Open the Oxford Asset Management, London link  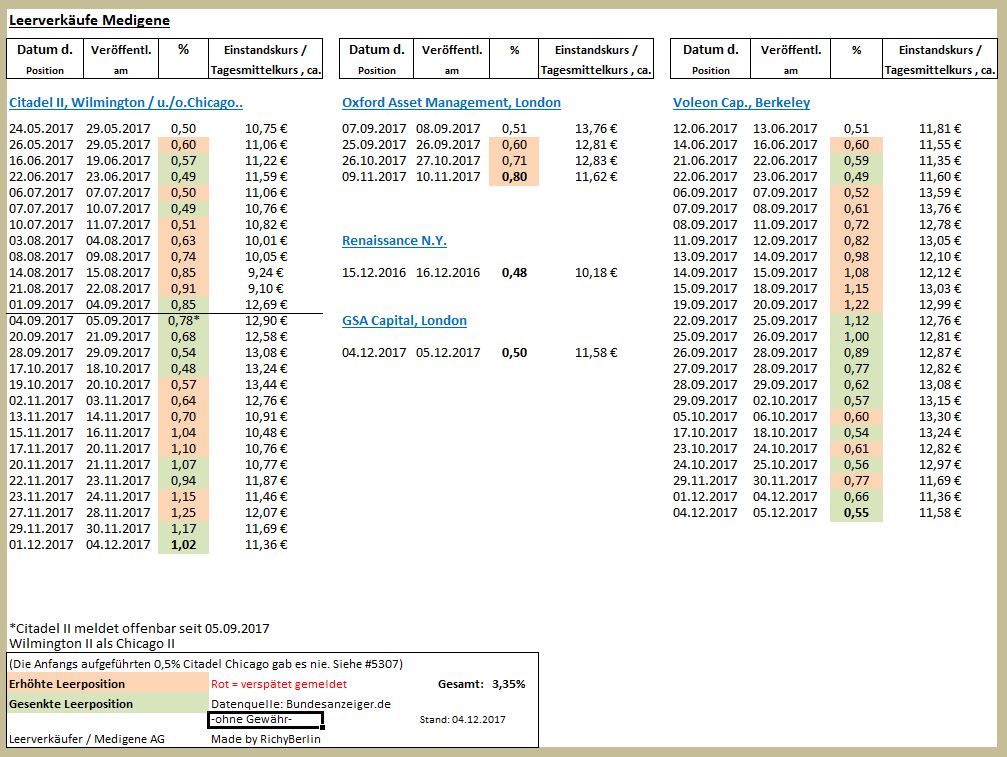coord(450,102)
